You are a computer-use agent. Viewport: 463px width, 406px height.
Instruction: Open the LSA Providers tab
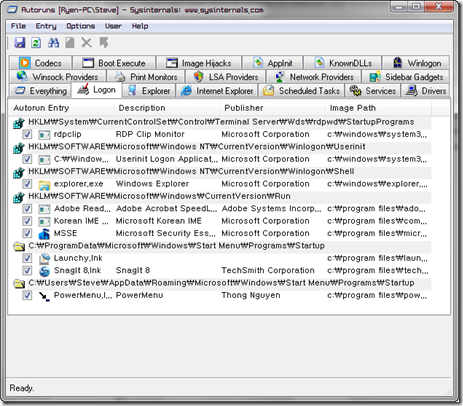pos(225,77)
